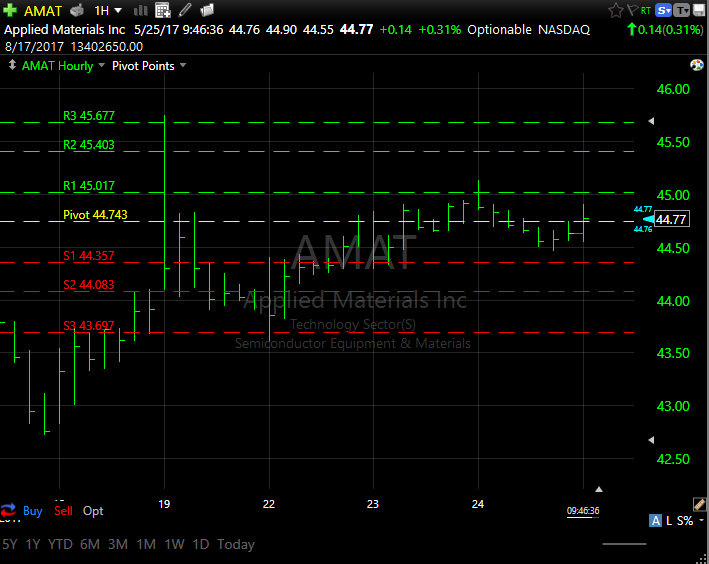Click the AMAT Hourly plot label
Viewport: 709px width, 564px height.
pyautogui.click(x=57, y=66)
